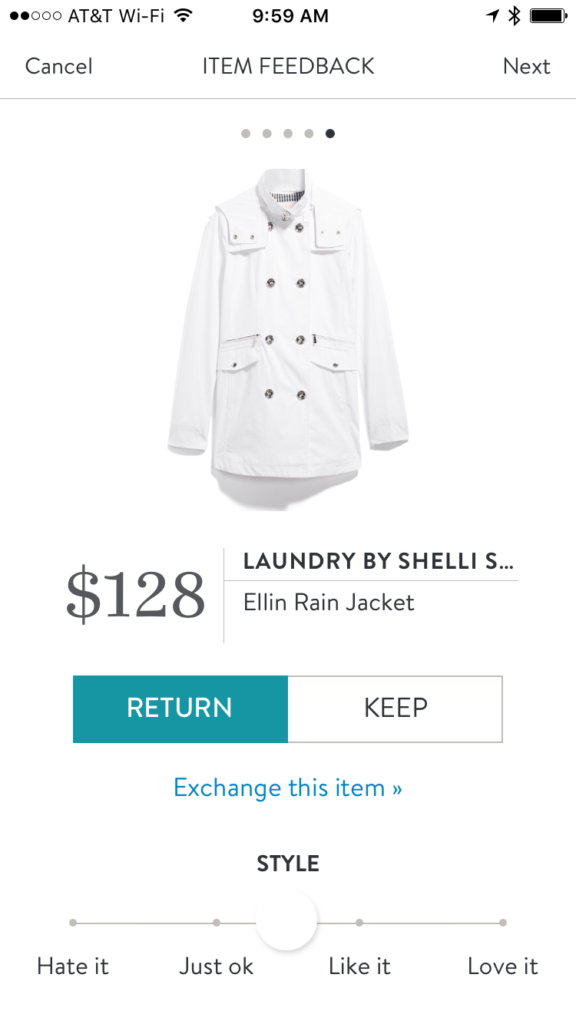Tap the cellular signal strength dots

(36, 16)
